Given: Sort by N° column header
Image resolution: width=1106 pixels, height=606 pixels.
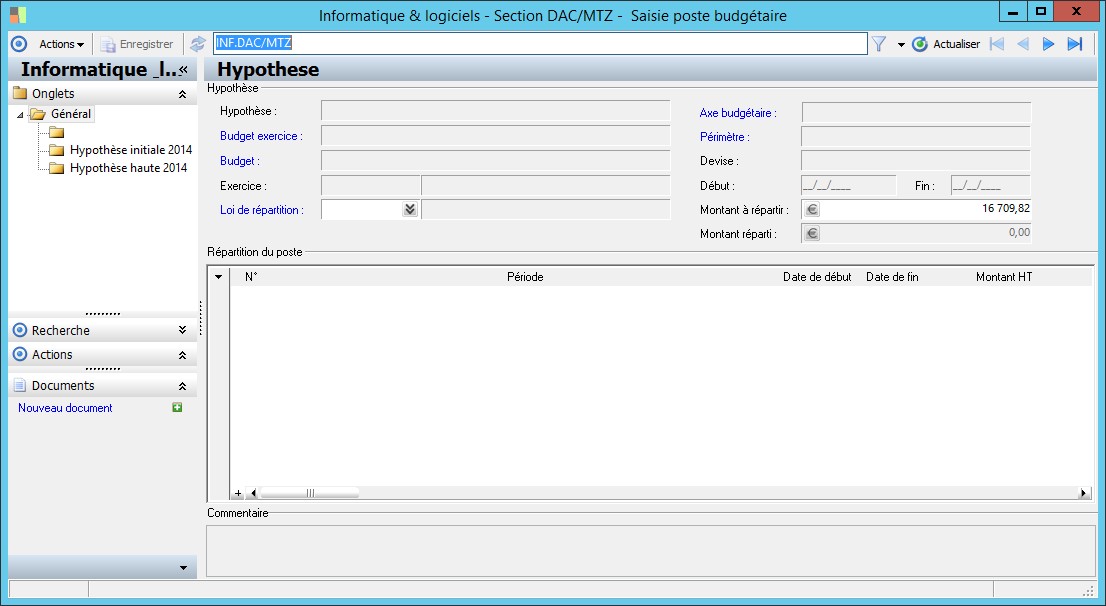Looking at the screenshot, I should pos(251,277).
